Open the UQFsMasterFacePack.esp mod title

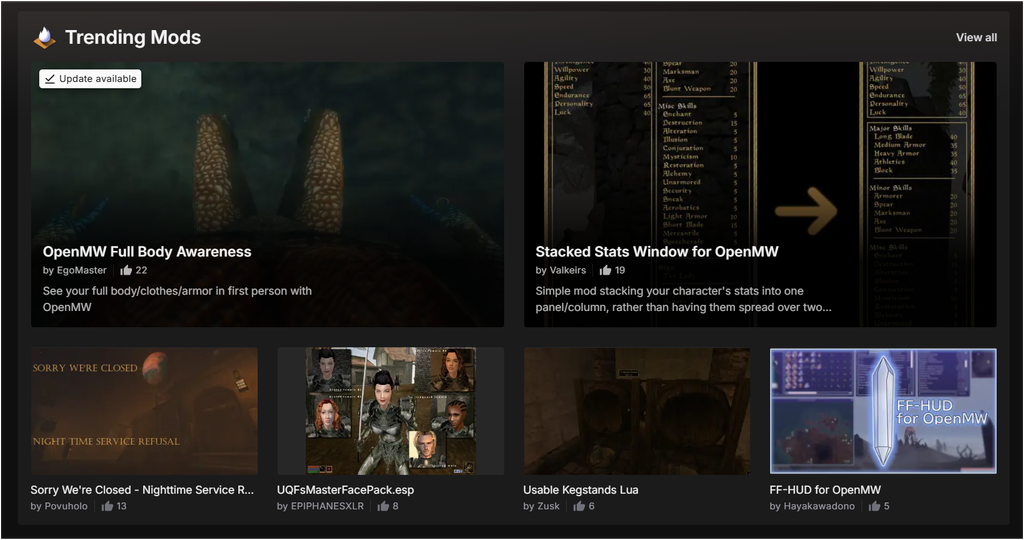tap(345, 490)
